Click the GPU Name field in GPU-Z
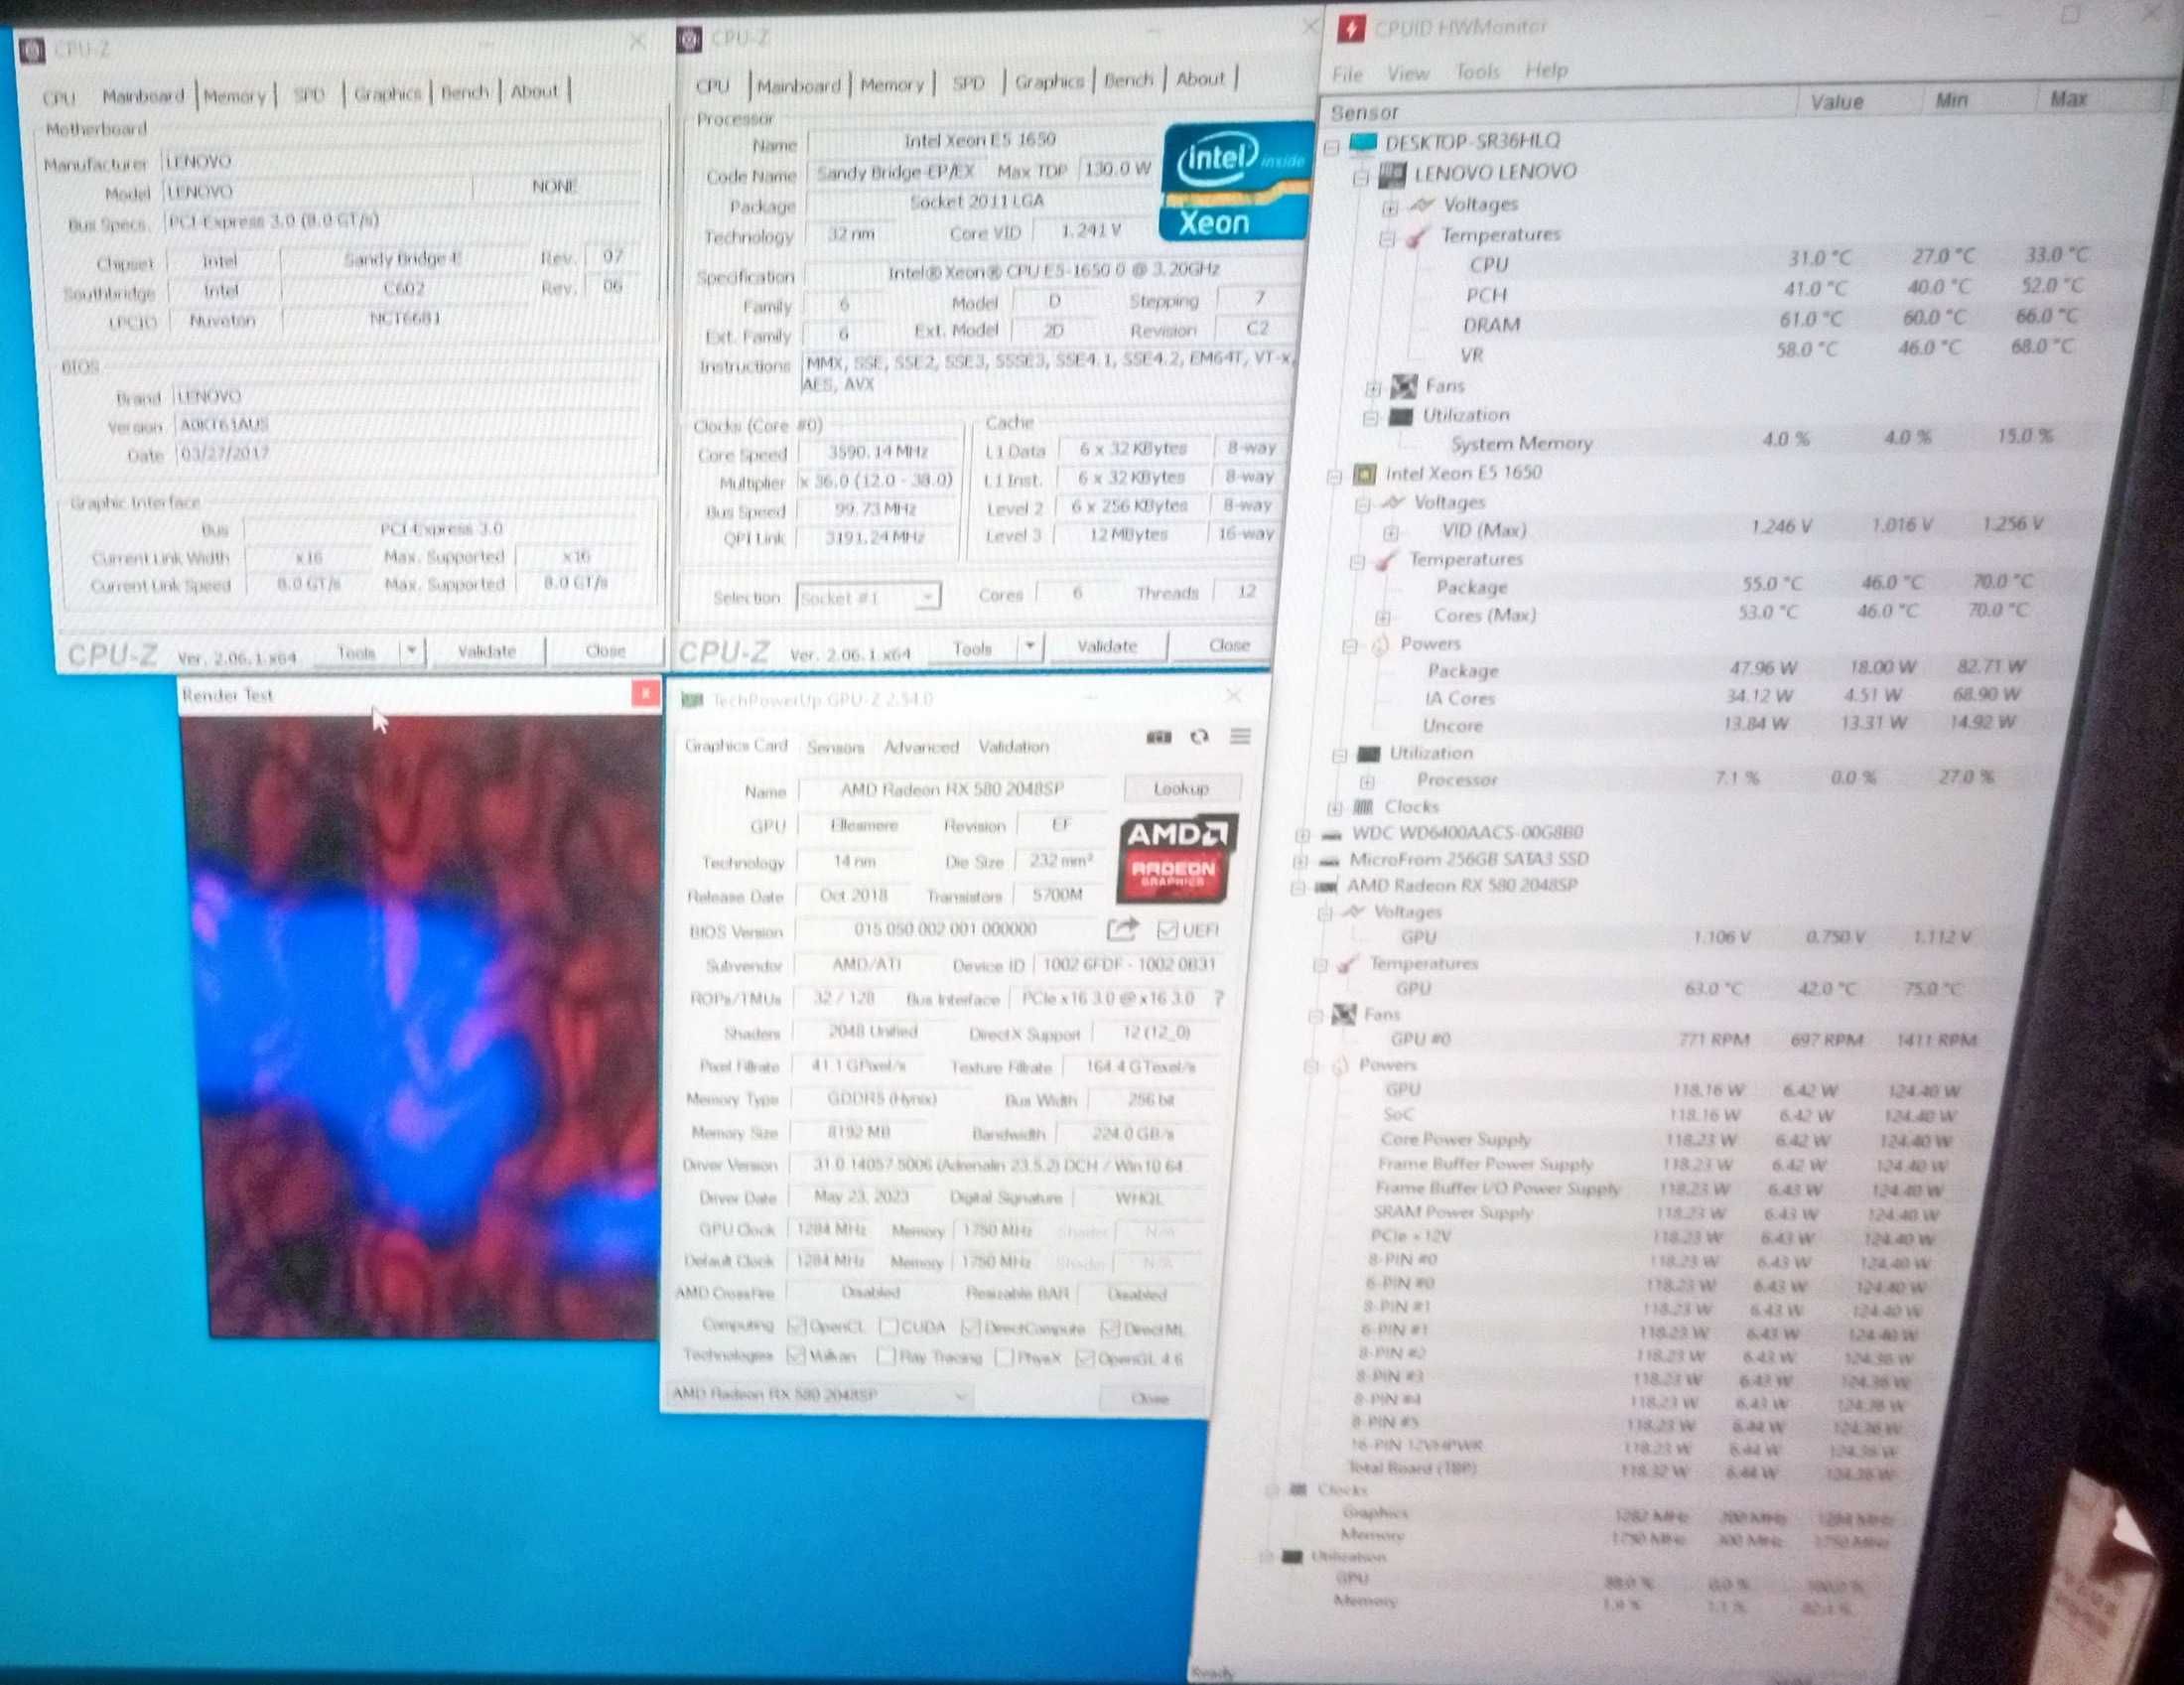This screenshot has width=2184, height=1685. 952,789
